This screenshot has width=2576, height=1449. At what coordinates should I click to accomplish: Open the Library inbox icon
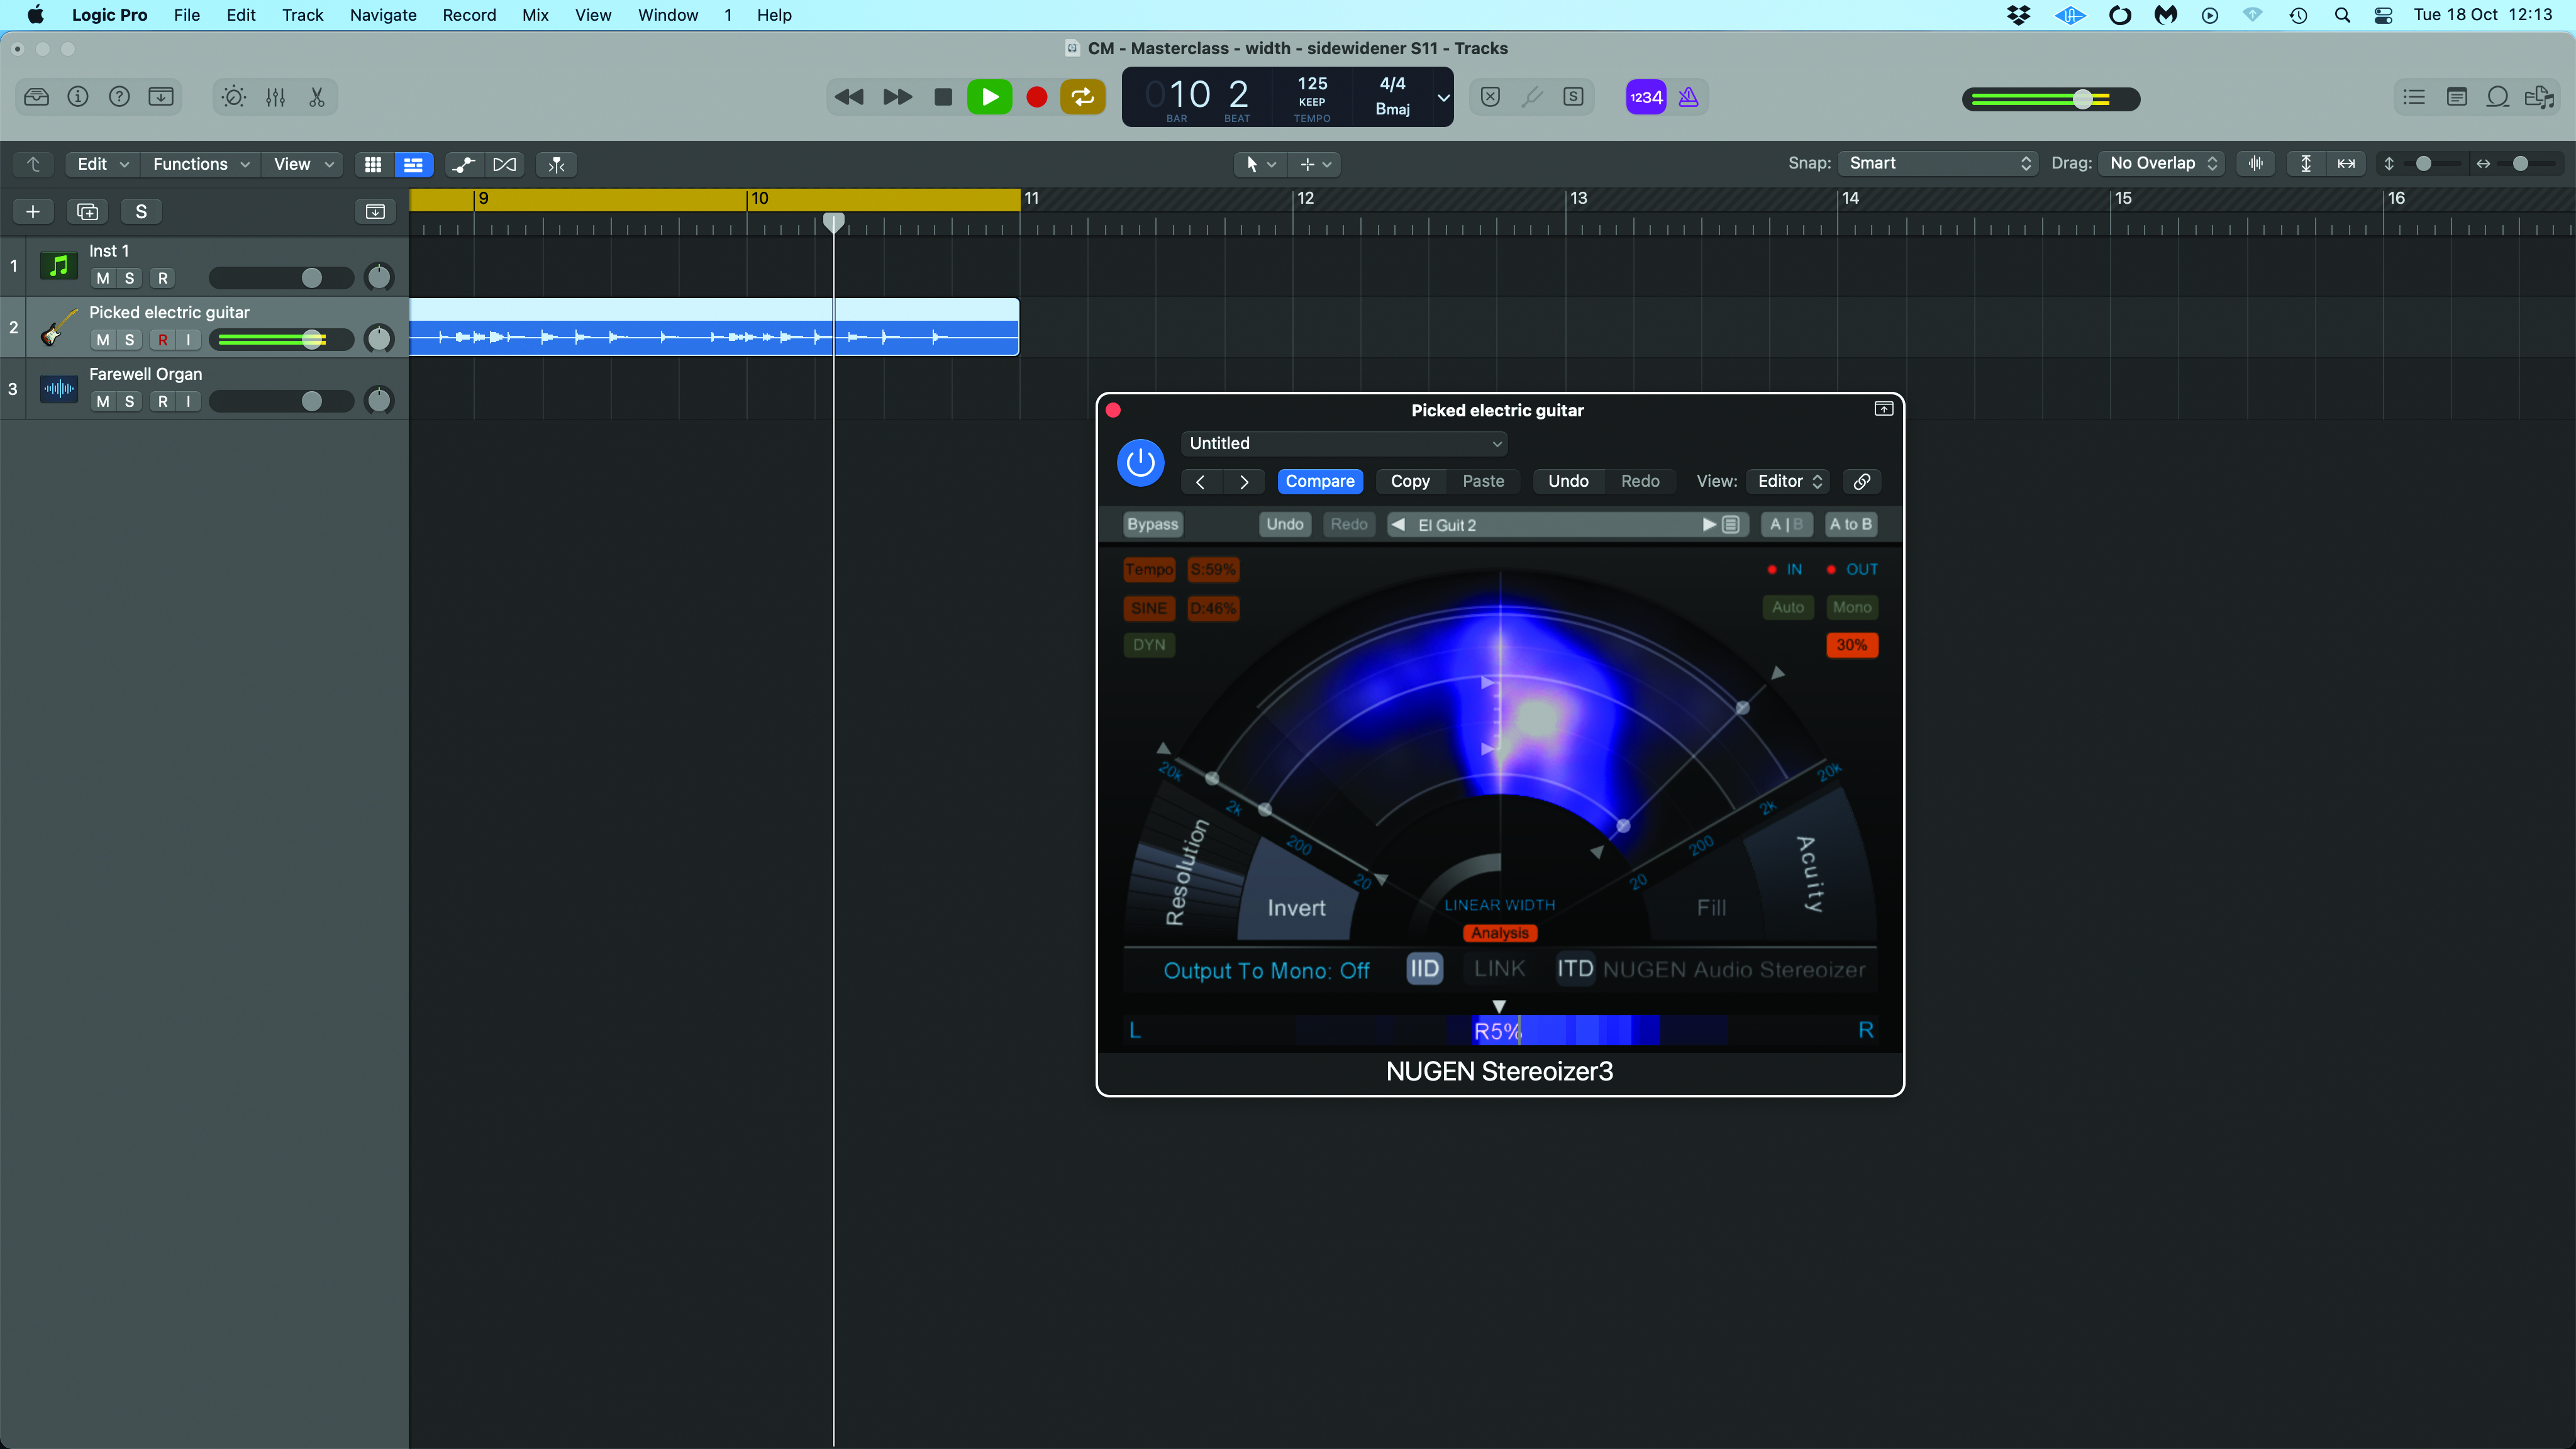pyautogui.click(x=36, y=97)
